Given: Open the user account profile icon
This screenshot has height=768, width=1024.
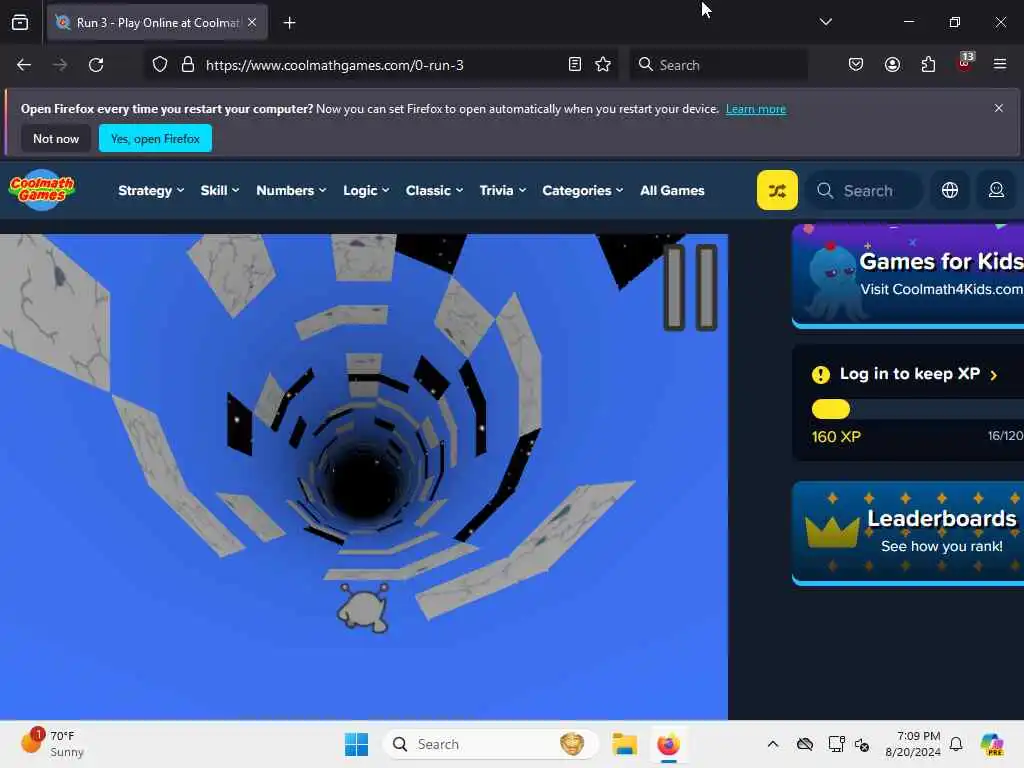Looking at the screenshot, I should pos(996,190).
